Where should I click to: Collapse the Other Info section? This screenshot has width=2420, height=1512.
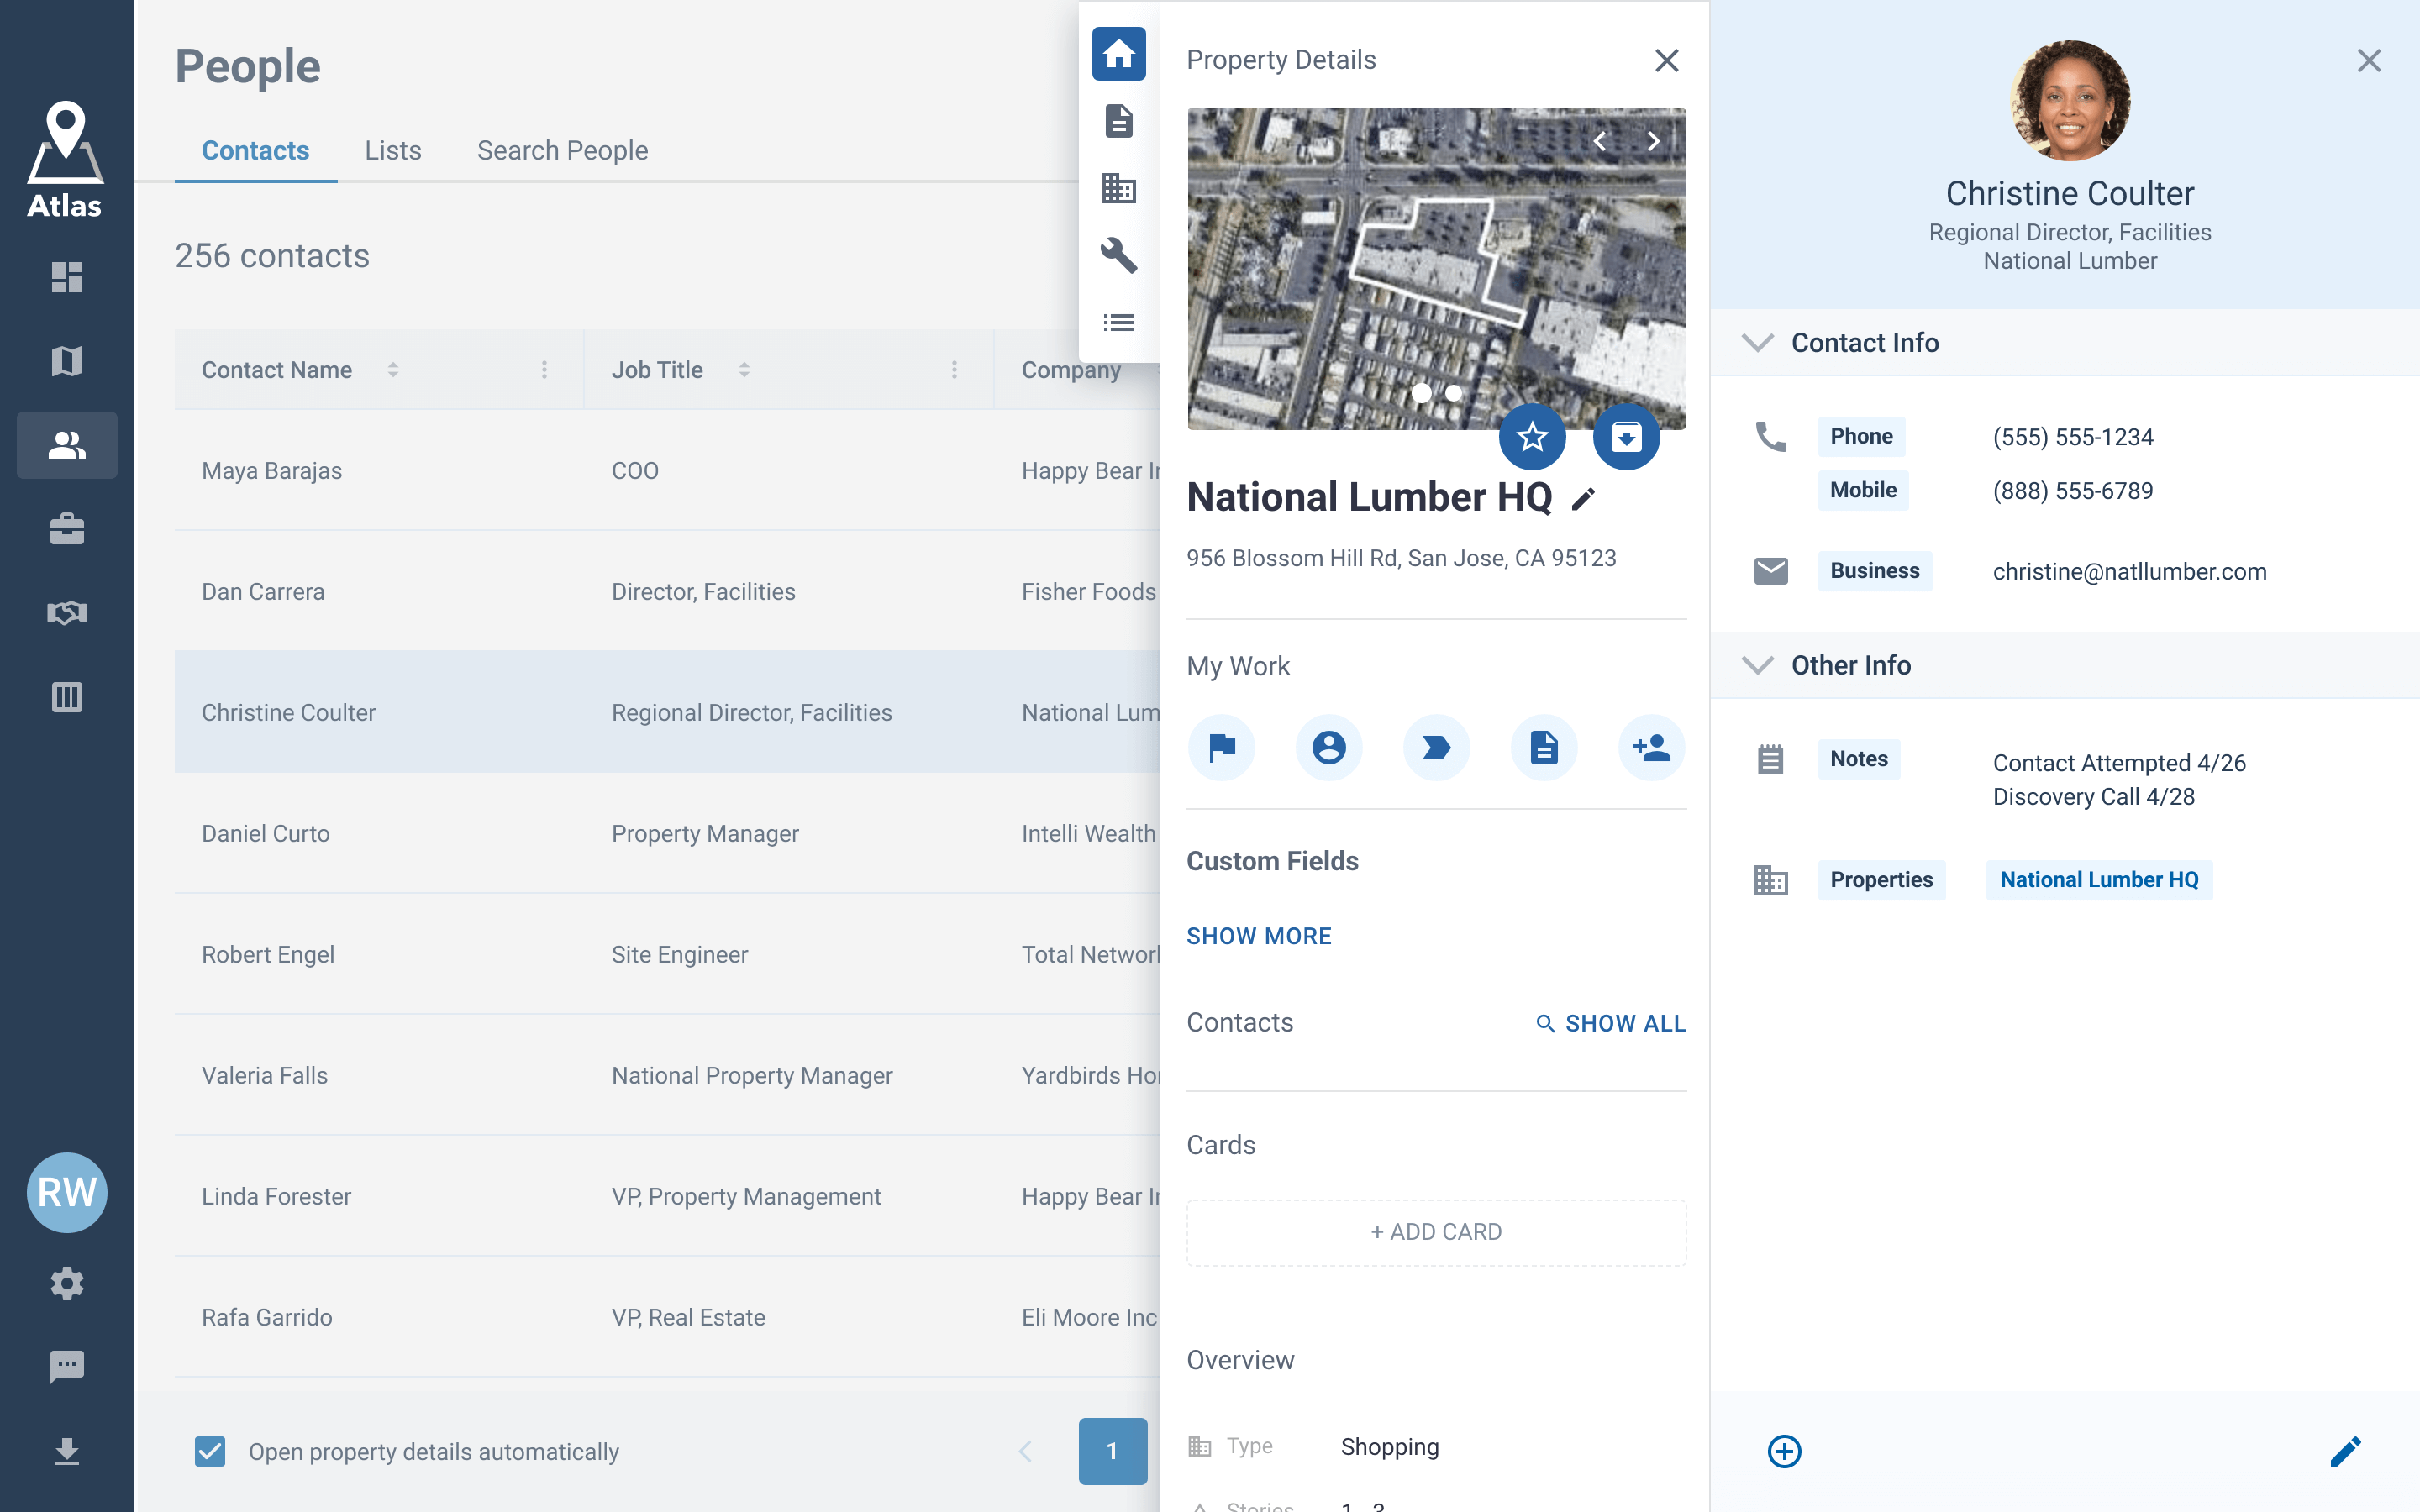tap(1757, 665)
